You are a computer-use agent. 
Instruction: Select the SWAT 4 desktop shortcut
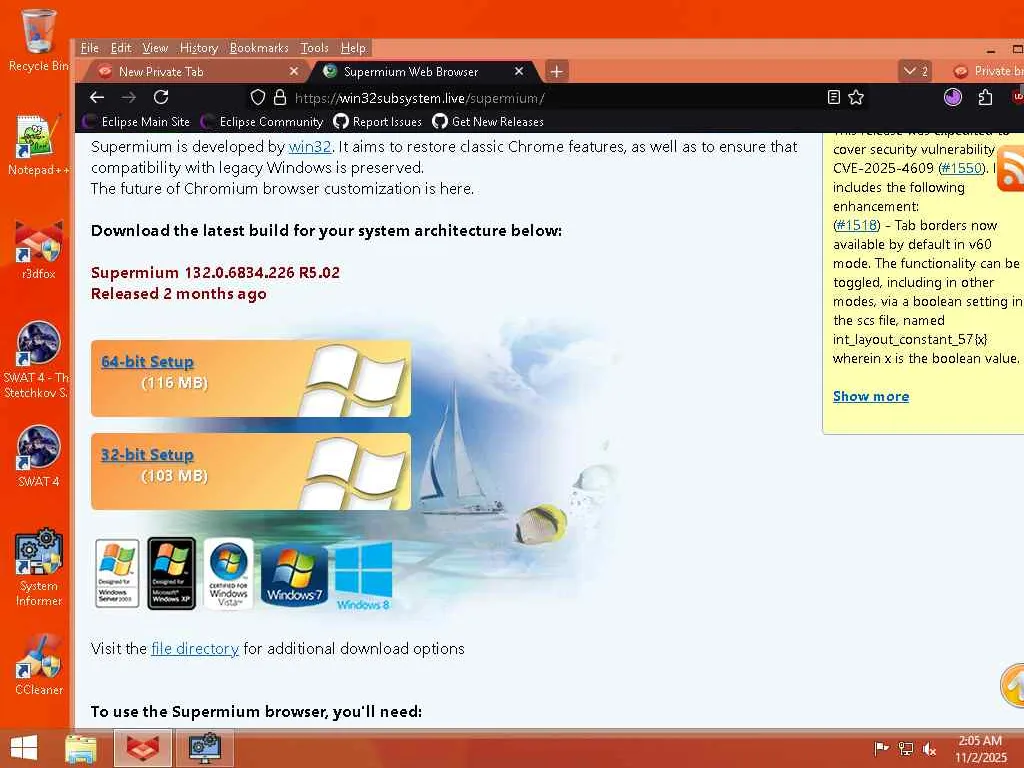(x=38, y=456)
